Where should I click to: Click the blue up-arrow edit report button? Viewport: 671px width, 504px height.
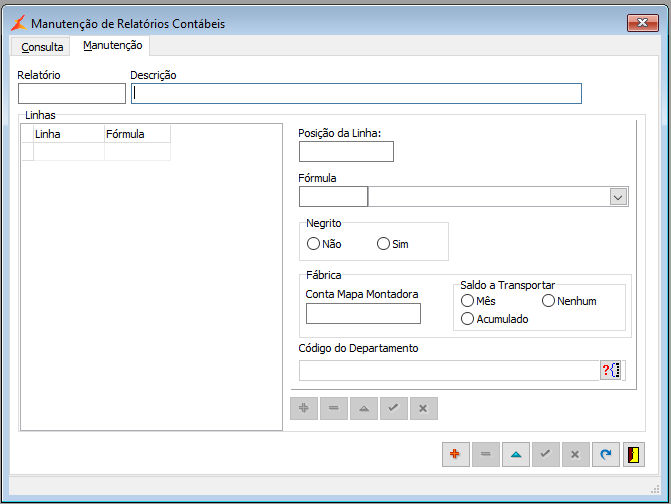coord(516,454)
